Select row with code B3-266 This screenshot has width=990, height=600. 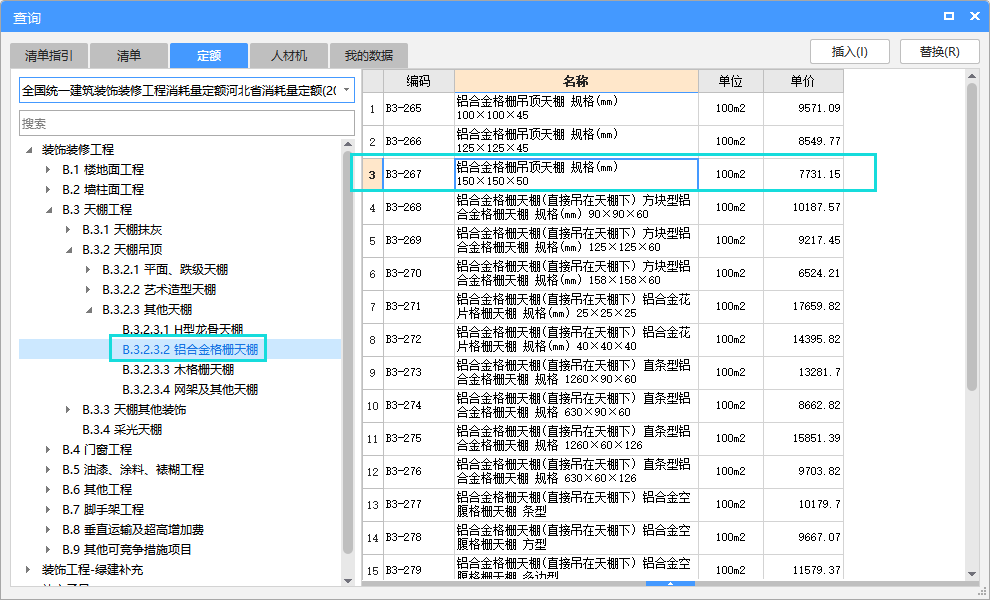[603, 141]
